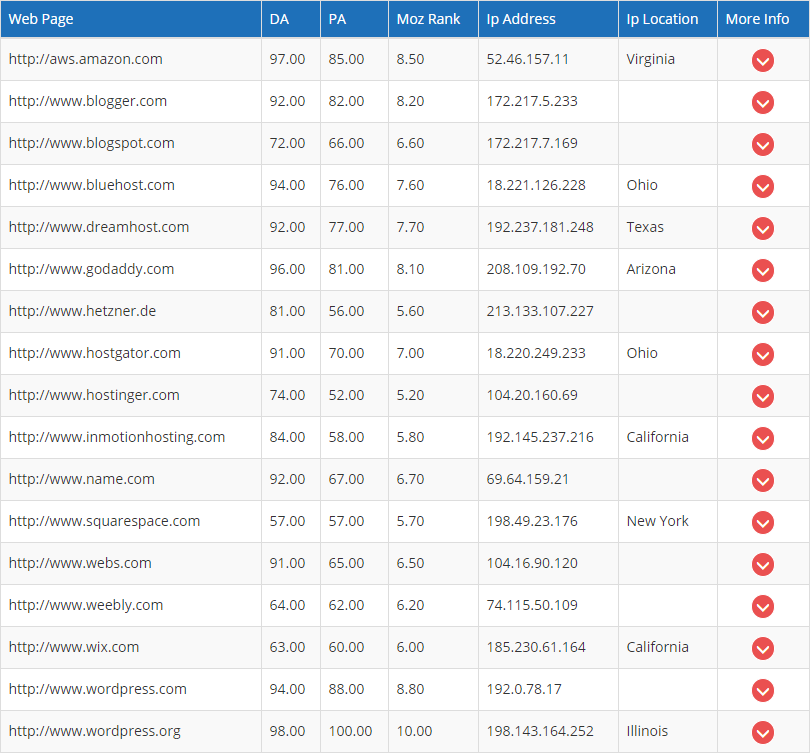Viewport: 810px width, 753px height.
Task: Select the http://www.inmotionhosting.com URL
Action: click(x=117, y=437)
